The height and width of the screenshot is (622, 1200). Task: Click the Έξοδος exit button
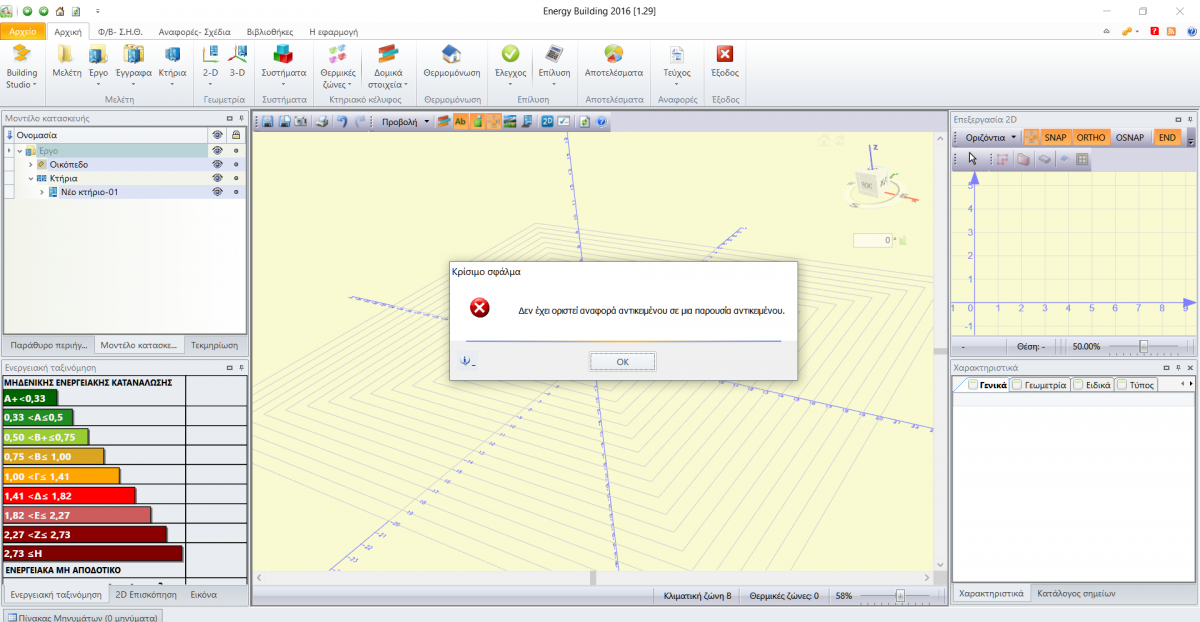(725, 62)
